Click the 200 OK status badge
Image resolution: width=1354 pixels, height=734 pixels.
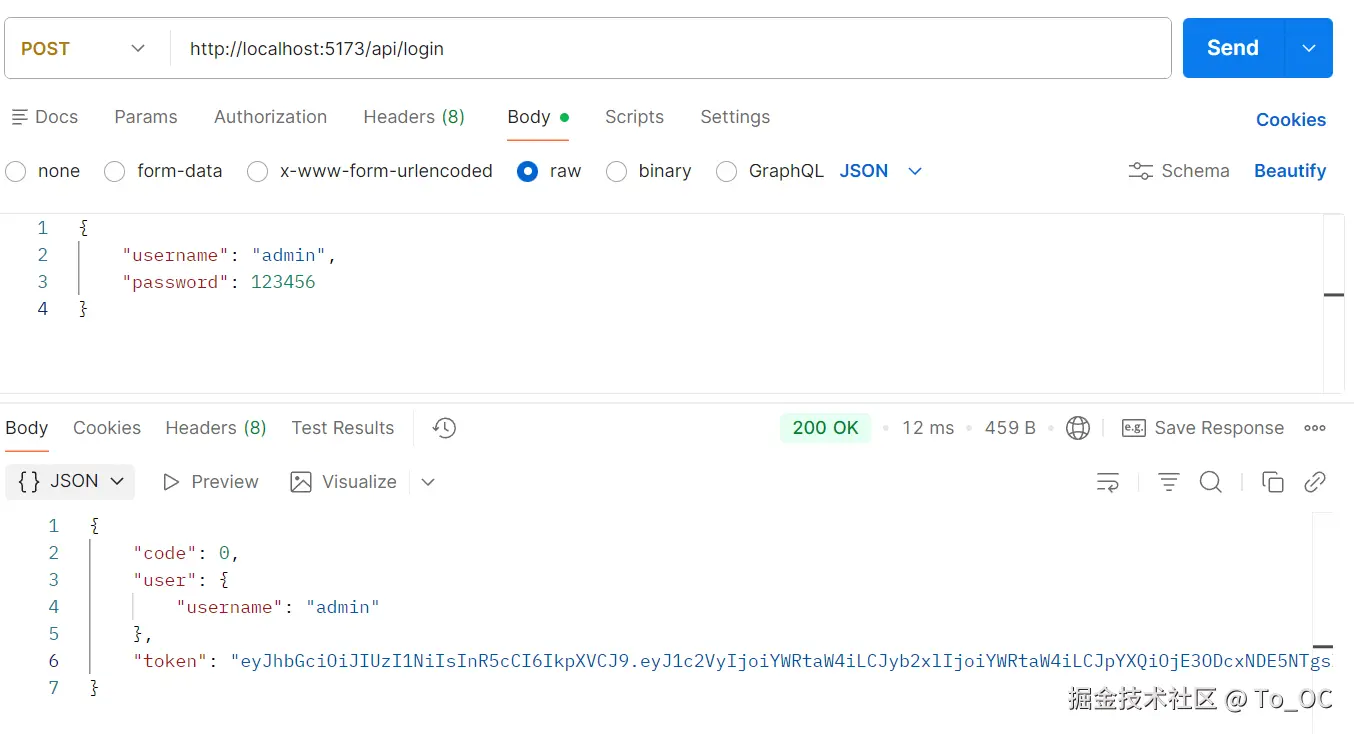click(825, 428)
